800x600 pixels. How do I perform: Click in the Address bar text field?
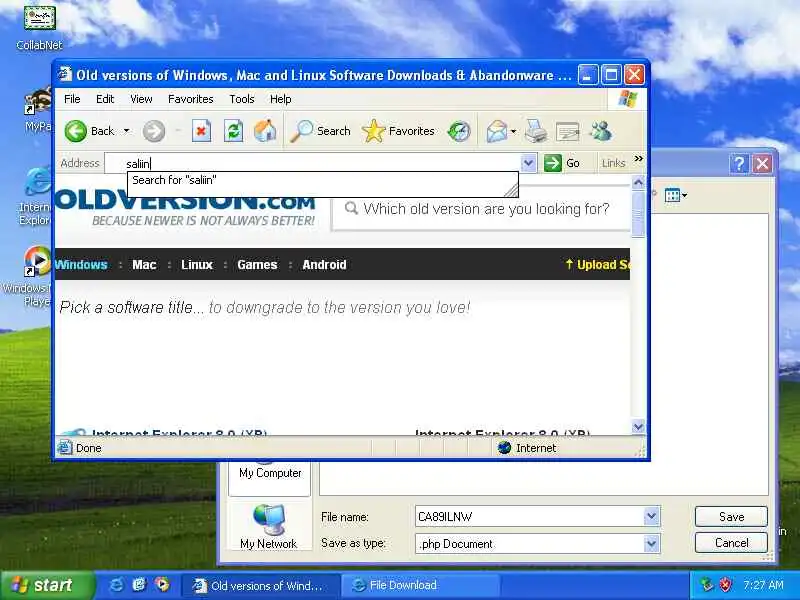pos(313,163)
